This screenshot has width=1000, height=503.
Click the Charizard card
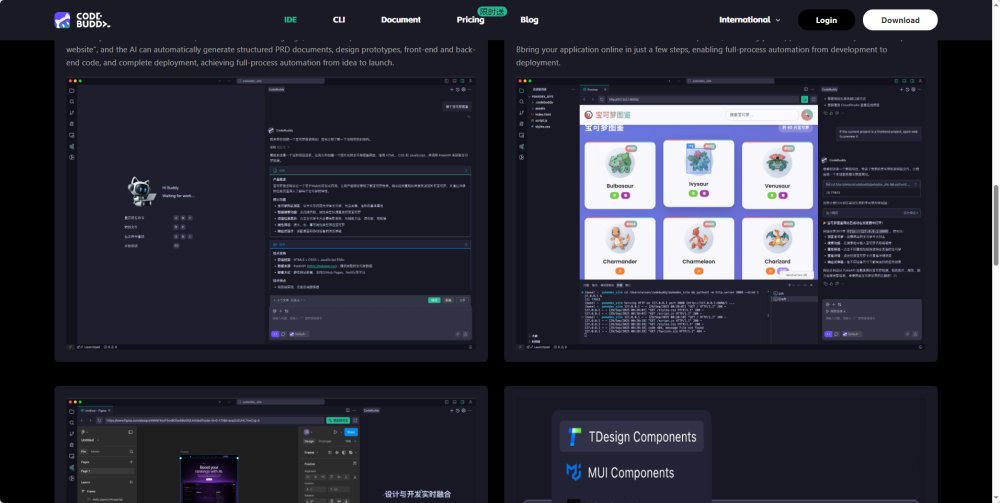777,247
